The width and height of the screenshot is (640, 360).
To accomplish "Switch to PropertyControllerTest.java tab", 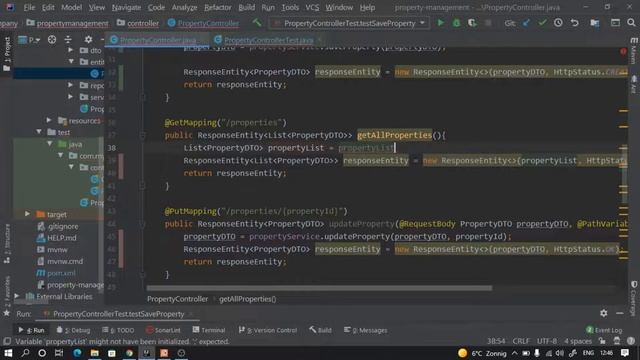I will tap(269, 40).
